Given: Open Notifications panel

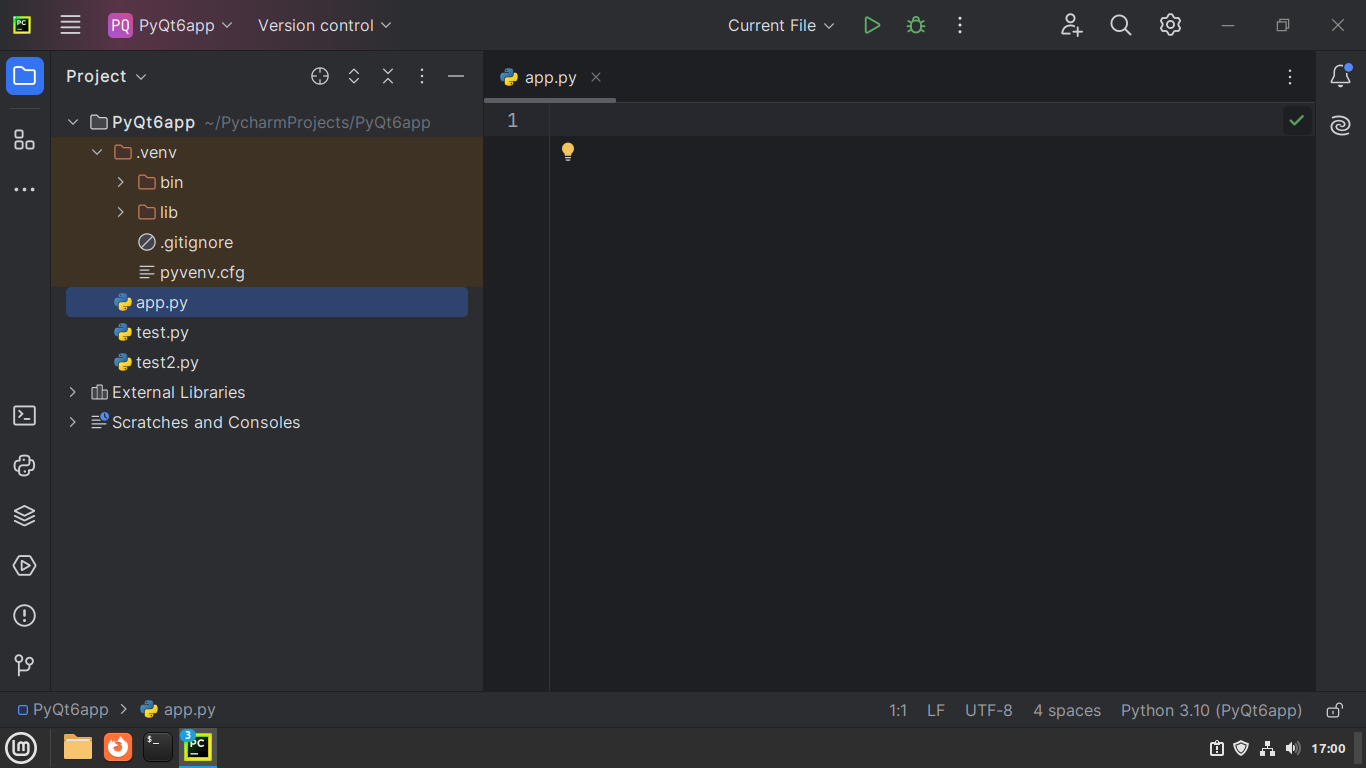Looking at the screenshot, I should [1341, 76].
